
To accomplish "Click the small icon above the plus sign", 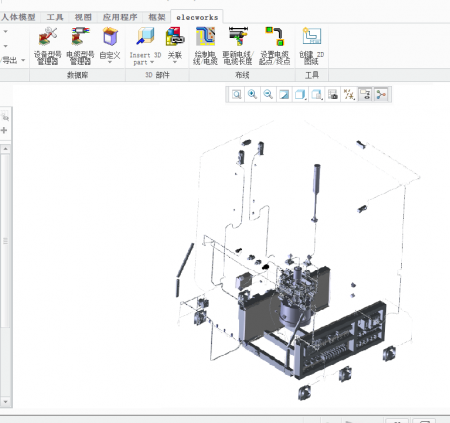I will click(x=5, y=117).
